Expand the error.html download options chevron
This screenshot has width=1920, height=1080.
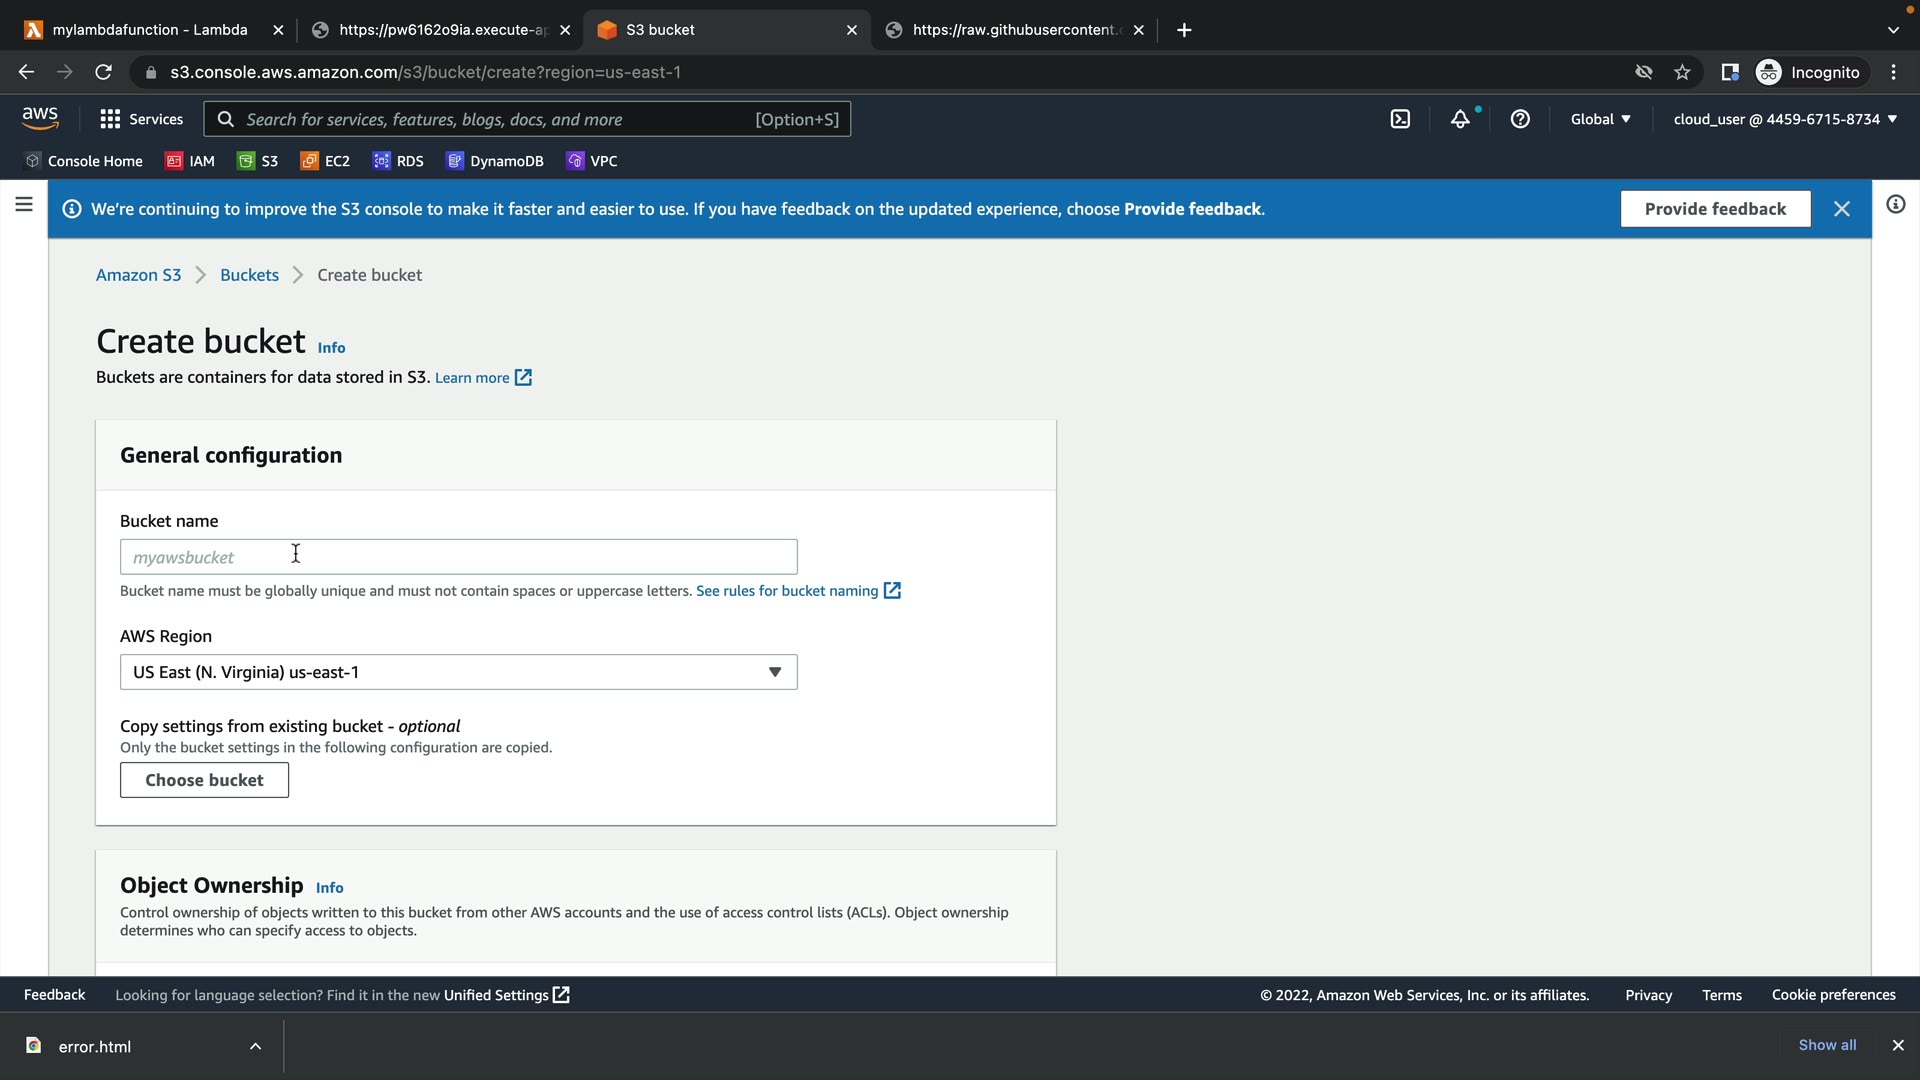255,1046
